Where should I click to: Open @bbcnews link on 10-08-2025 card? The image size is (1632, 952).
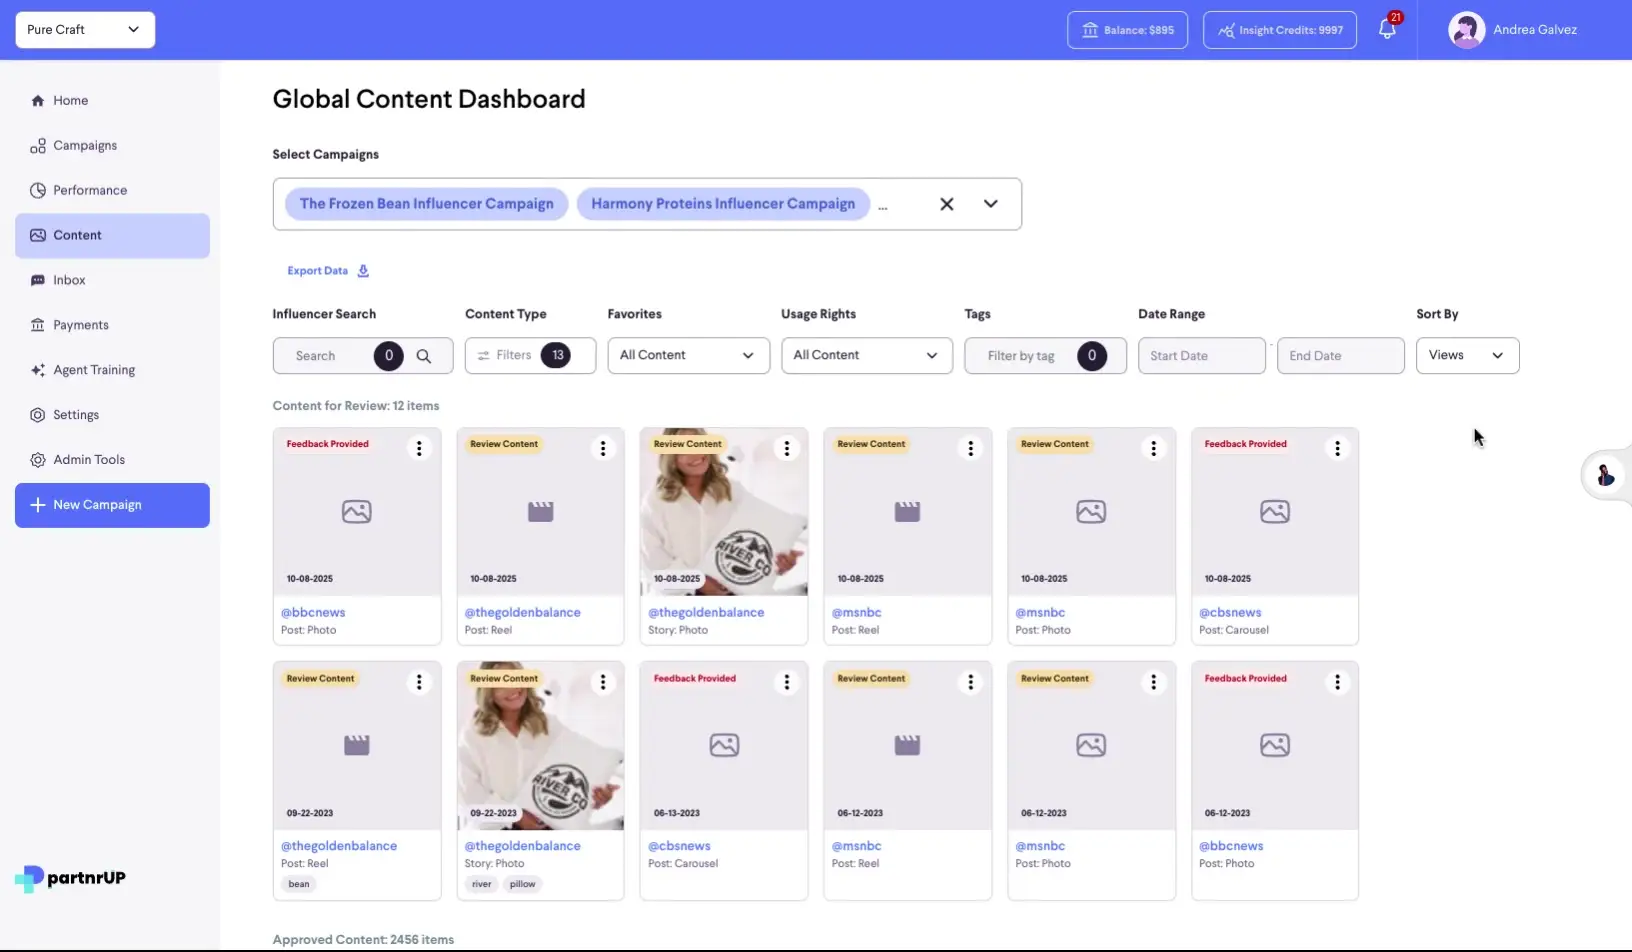pyautogui.click(x=313, y=612)
